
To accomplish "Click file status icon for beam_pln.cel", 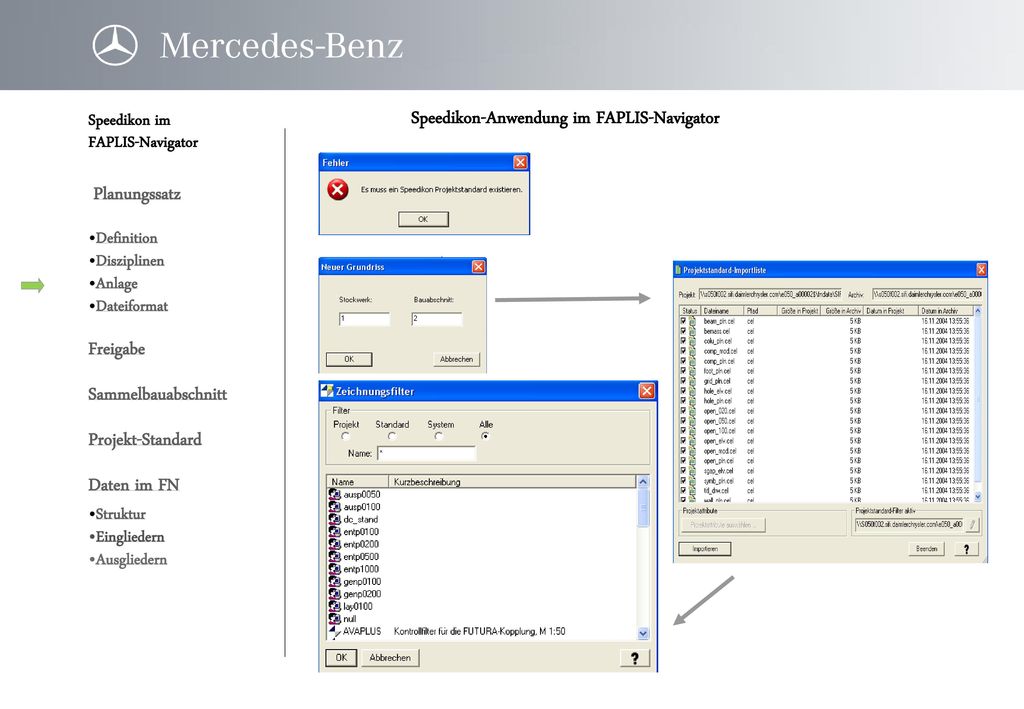I will click(692, 321).
